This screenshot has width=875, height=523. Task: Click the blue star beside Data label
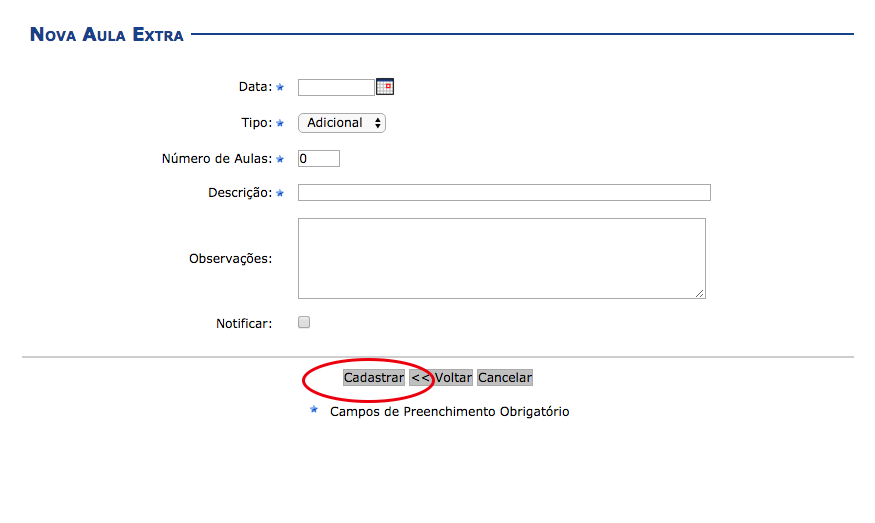click(280, 88)
